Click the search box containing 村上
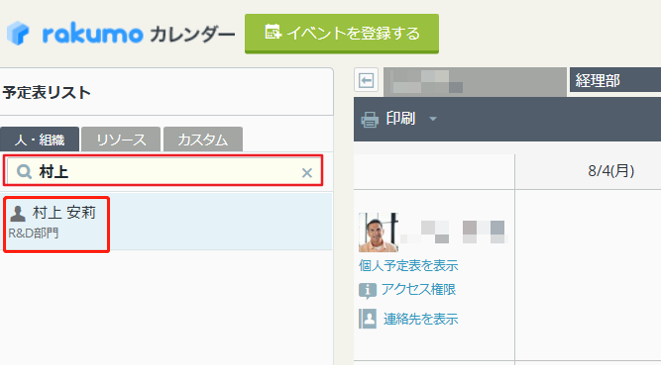The height and width of the screenshot is (365, 662). click(163, 170)
